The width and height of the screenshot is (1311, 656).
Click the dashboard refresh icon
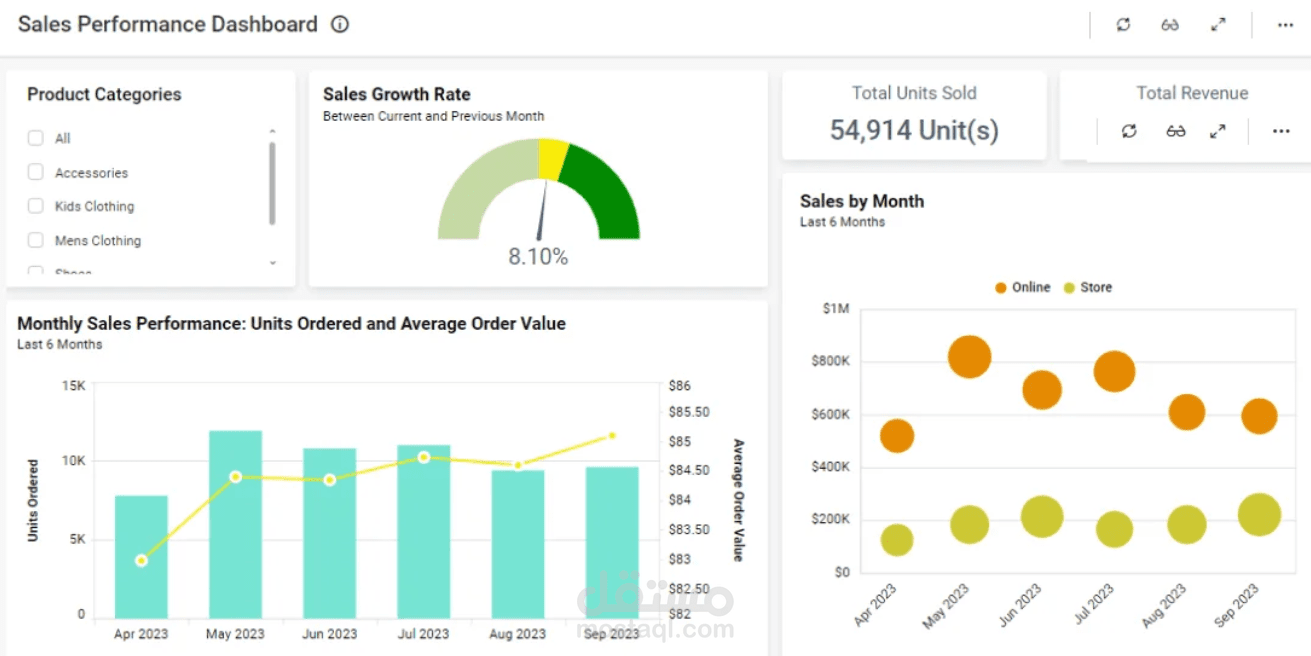coord(1123,24)
